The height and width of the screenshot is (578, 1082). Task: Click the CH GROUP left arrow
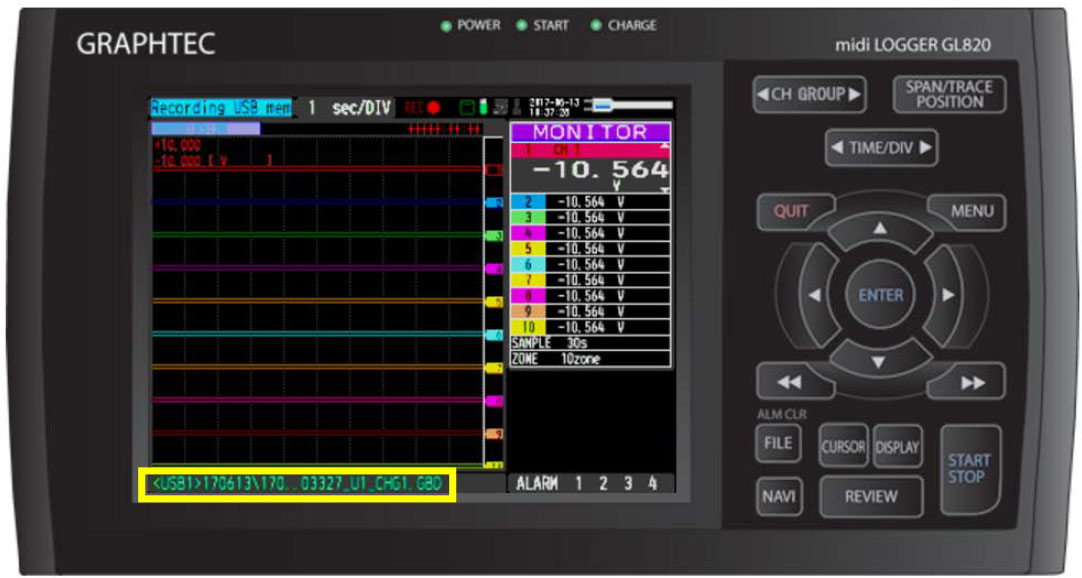[763, 94]
